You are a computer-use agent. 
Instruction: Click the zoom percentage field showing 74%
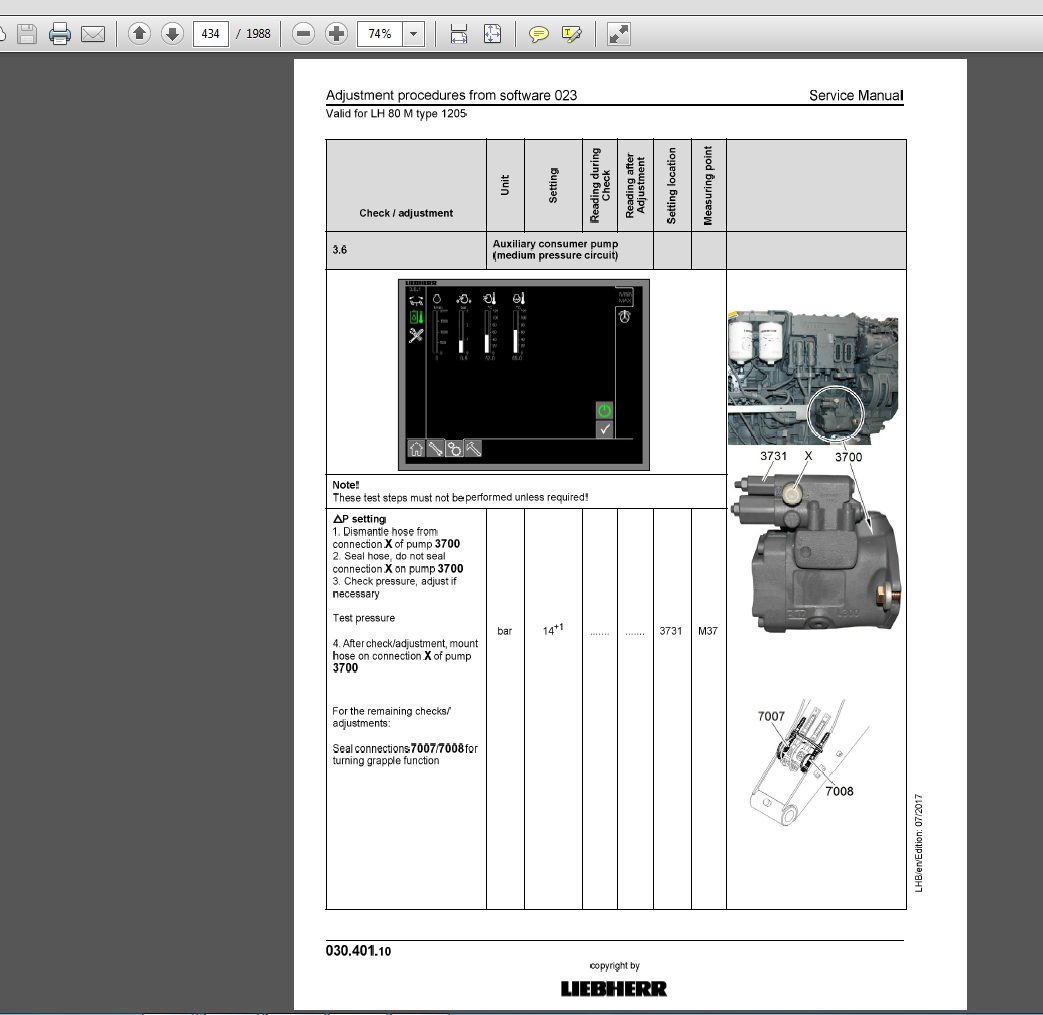tap(380, 33)
